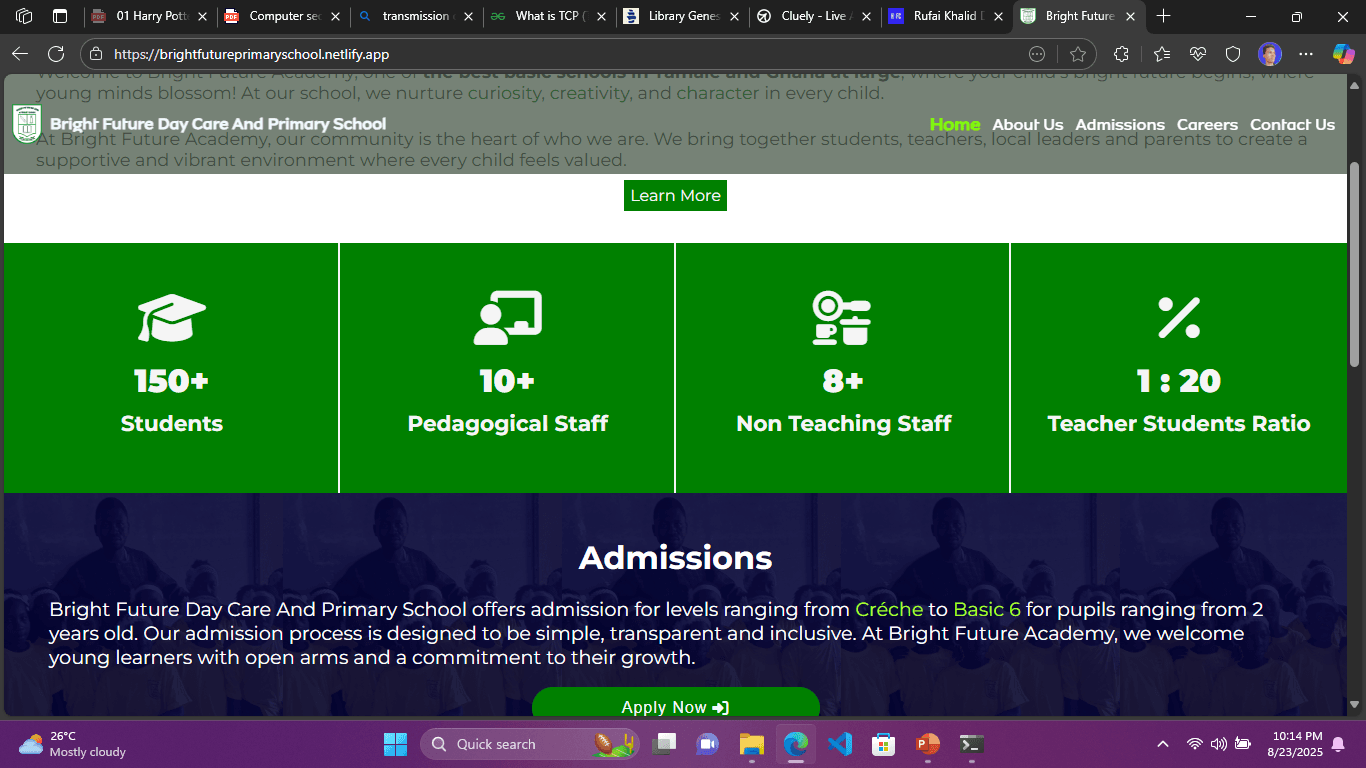Image resolution: width=1366 pixels, height=768 pixels.
Task: Click the bookmark star in the address bar
Action: pyautogui.click(x=1077, y=54)
